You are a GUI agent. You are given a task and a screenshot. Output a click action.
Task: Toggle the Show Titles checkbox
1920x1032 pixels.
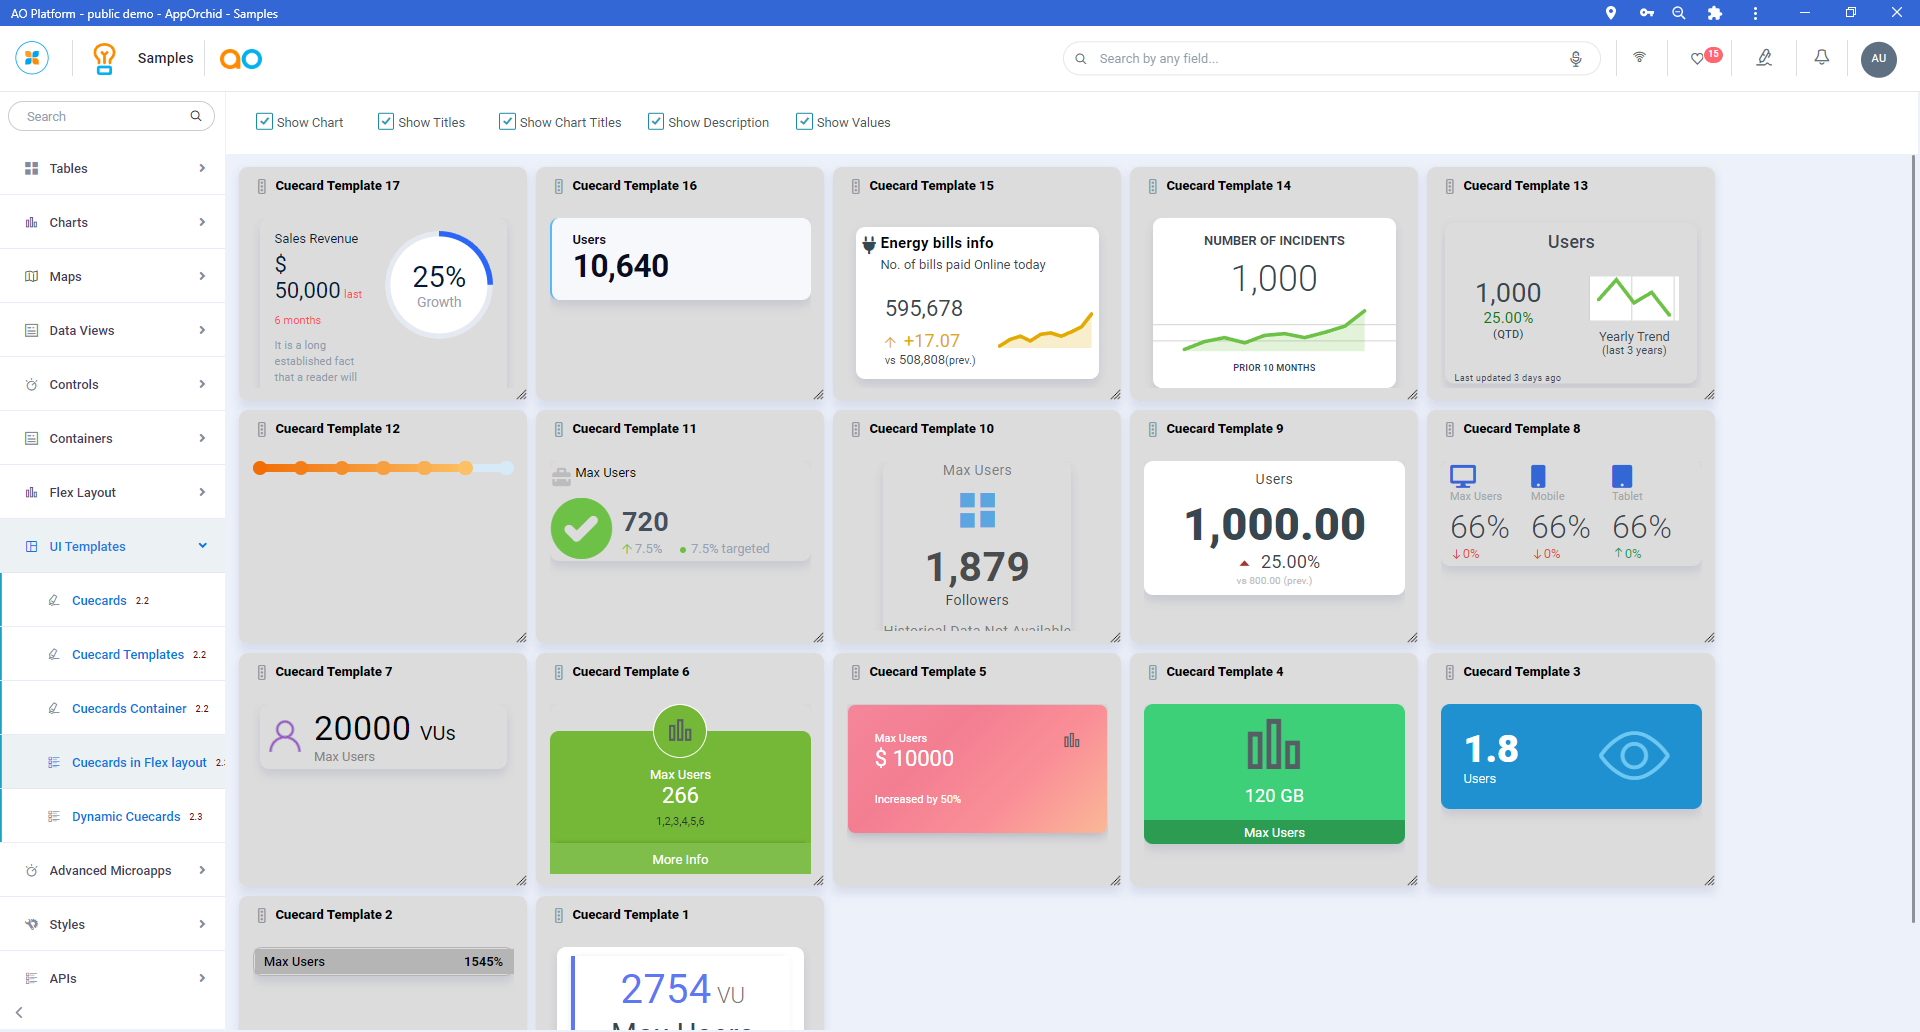pos(386,122)
